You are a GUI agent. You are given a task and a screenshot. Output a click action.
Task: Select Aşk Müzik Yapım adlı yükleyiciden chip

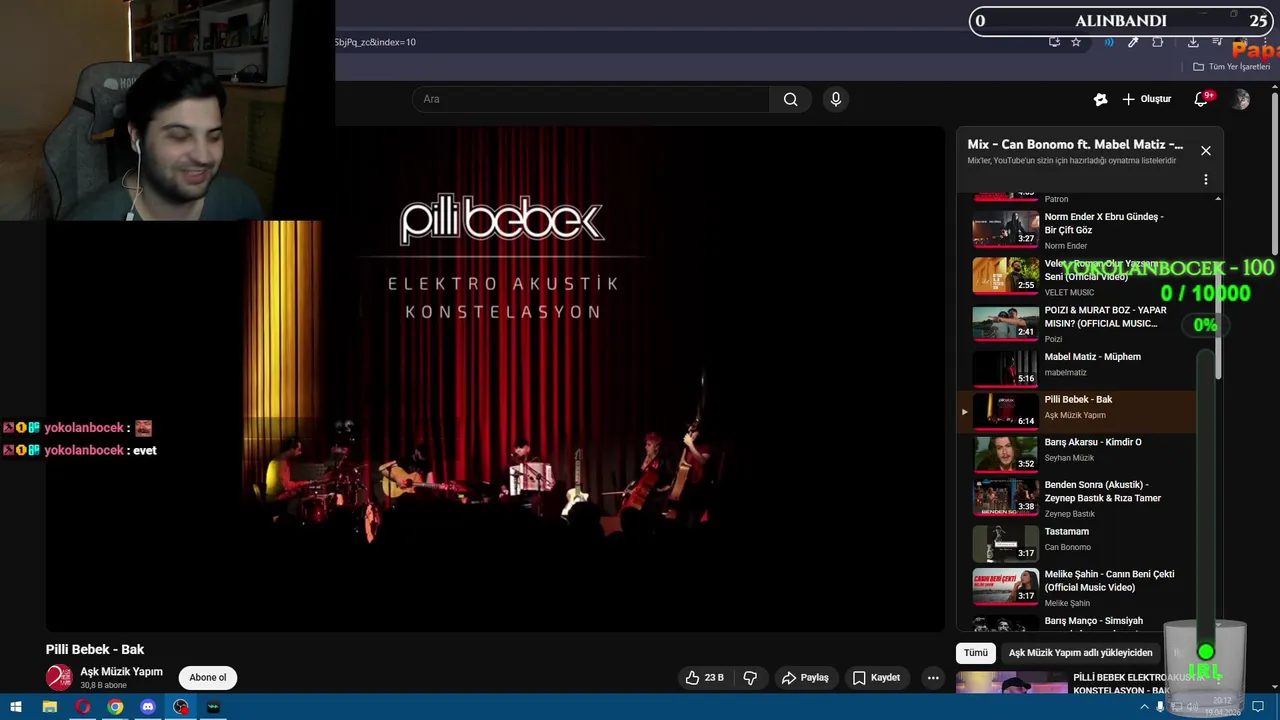pyautogui.click(x=1080, y=652)
